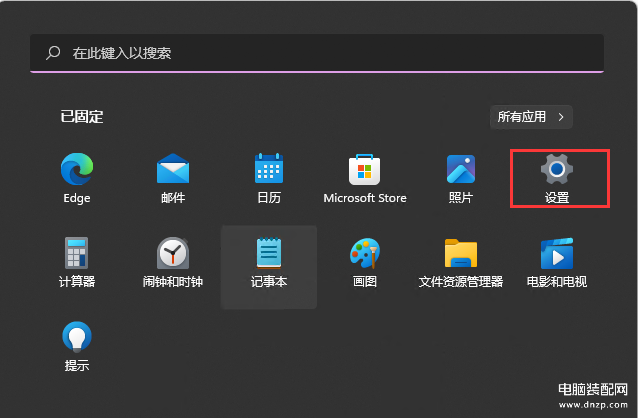Click the magnifier search icon
This screenshot has width=638, height=418.
click(x=53, y=53)
